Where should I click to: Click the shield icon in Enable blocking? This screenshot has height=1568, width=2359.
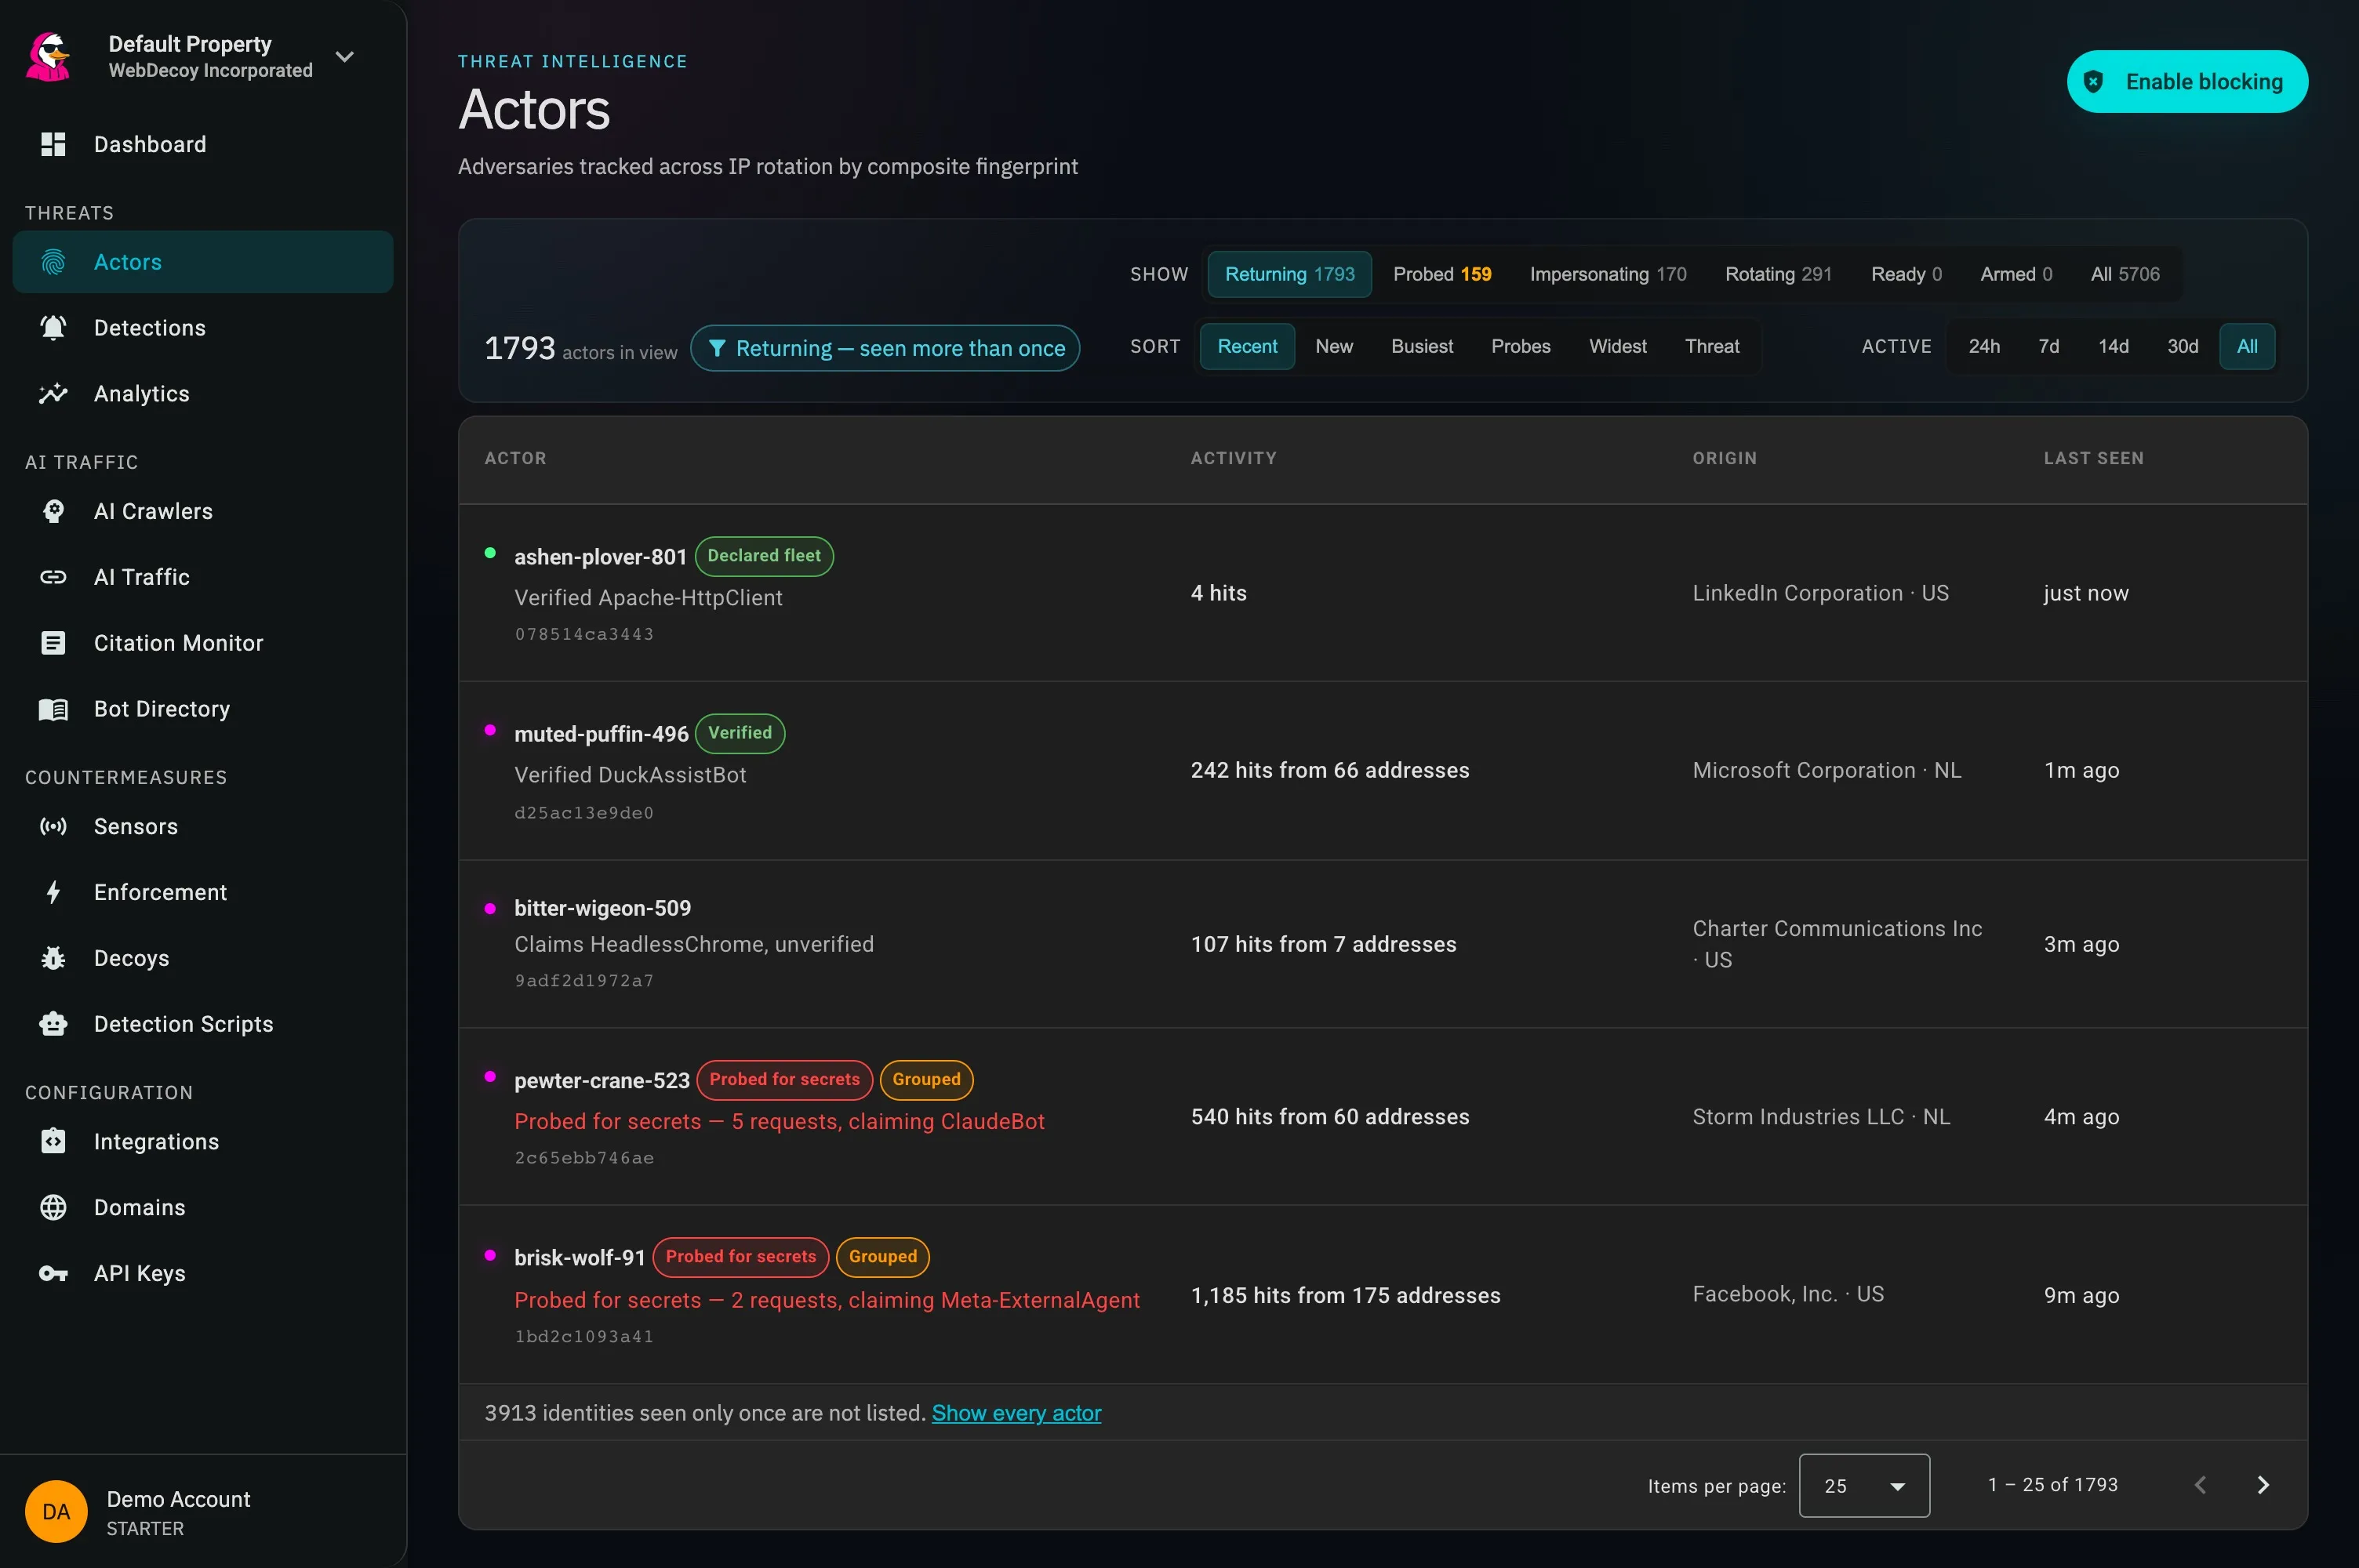point(2094,82)
